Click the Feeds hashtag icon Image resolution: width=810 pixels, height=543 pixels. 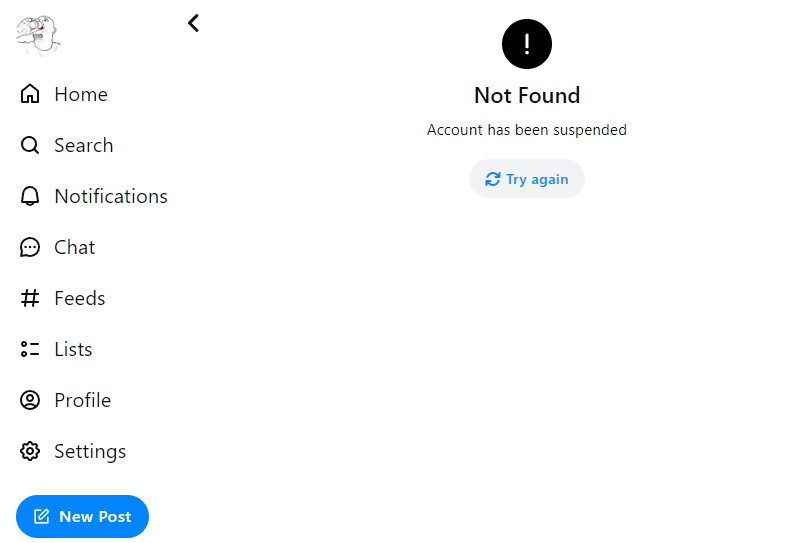point(30,298)
